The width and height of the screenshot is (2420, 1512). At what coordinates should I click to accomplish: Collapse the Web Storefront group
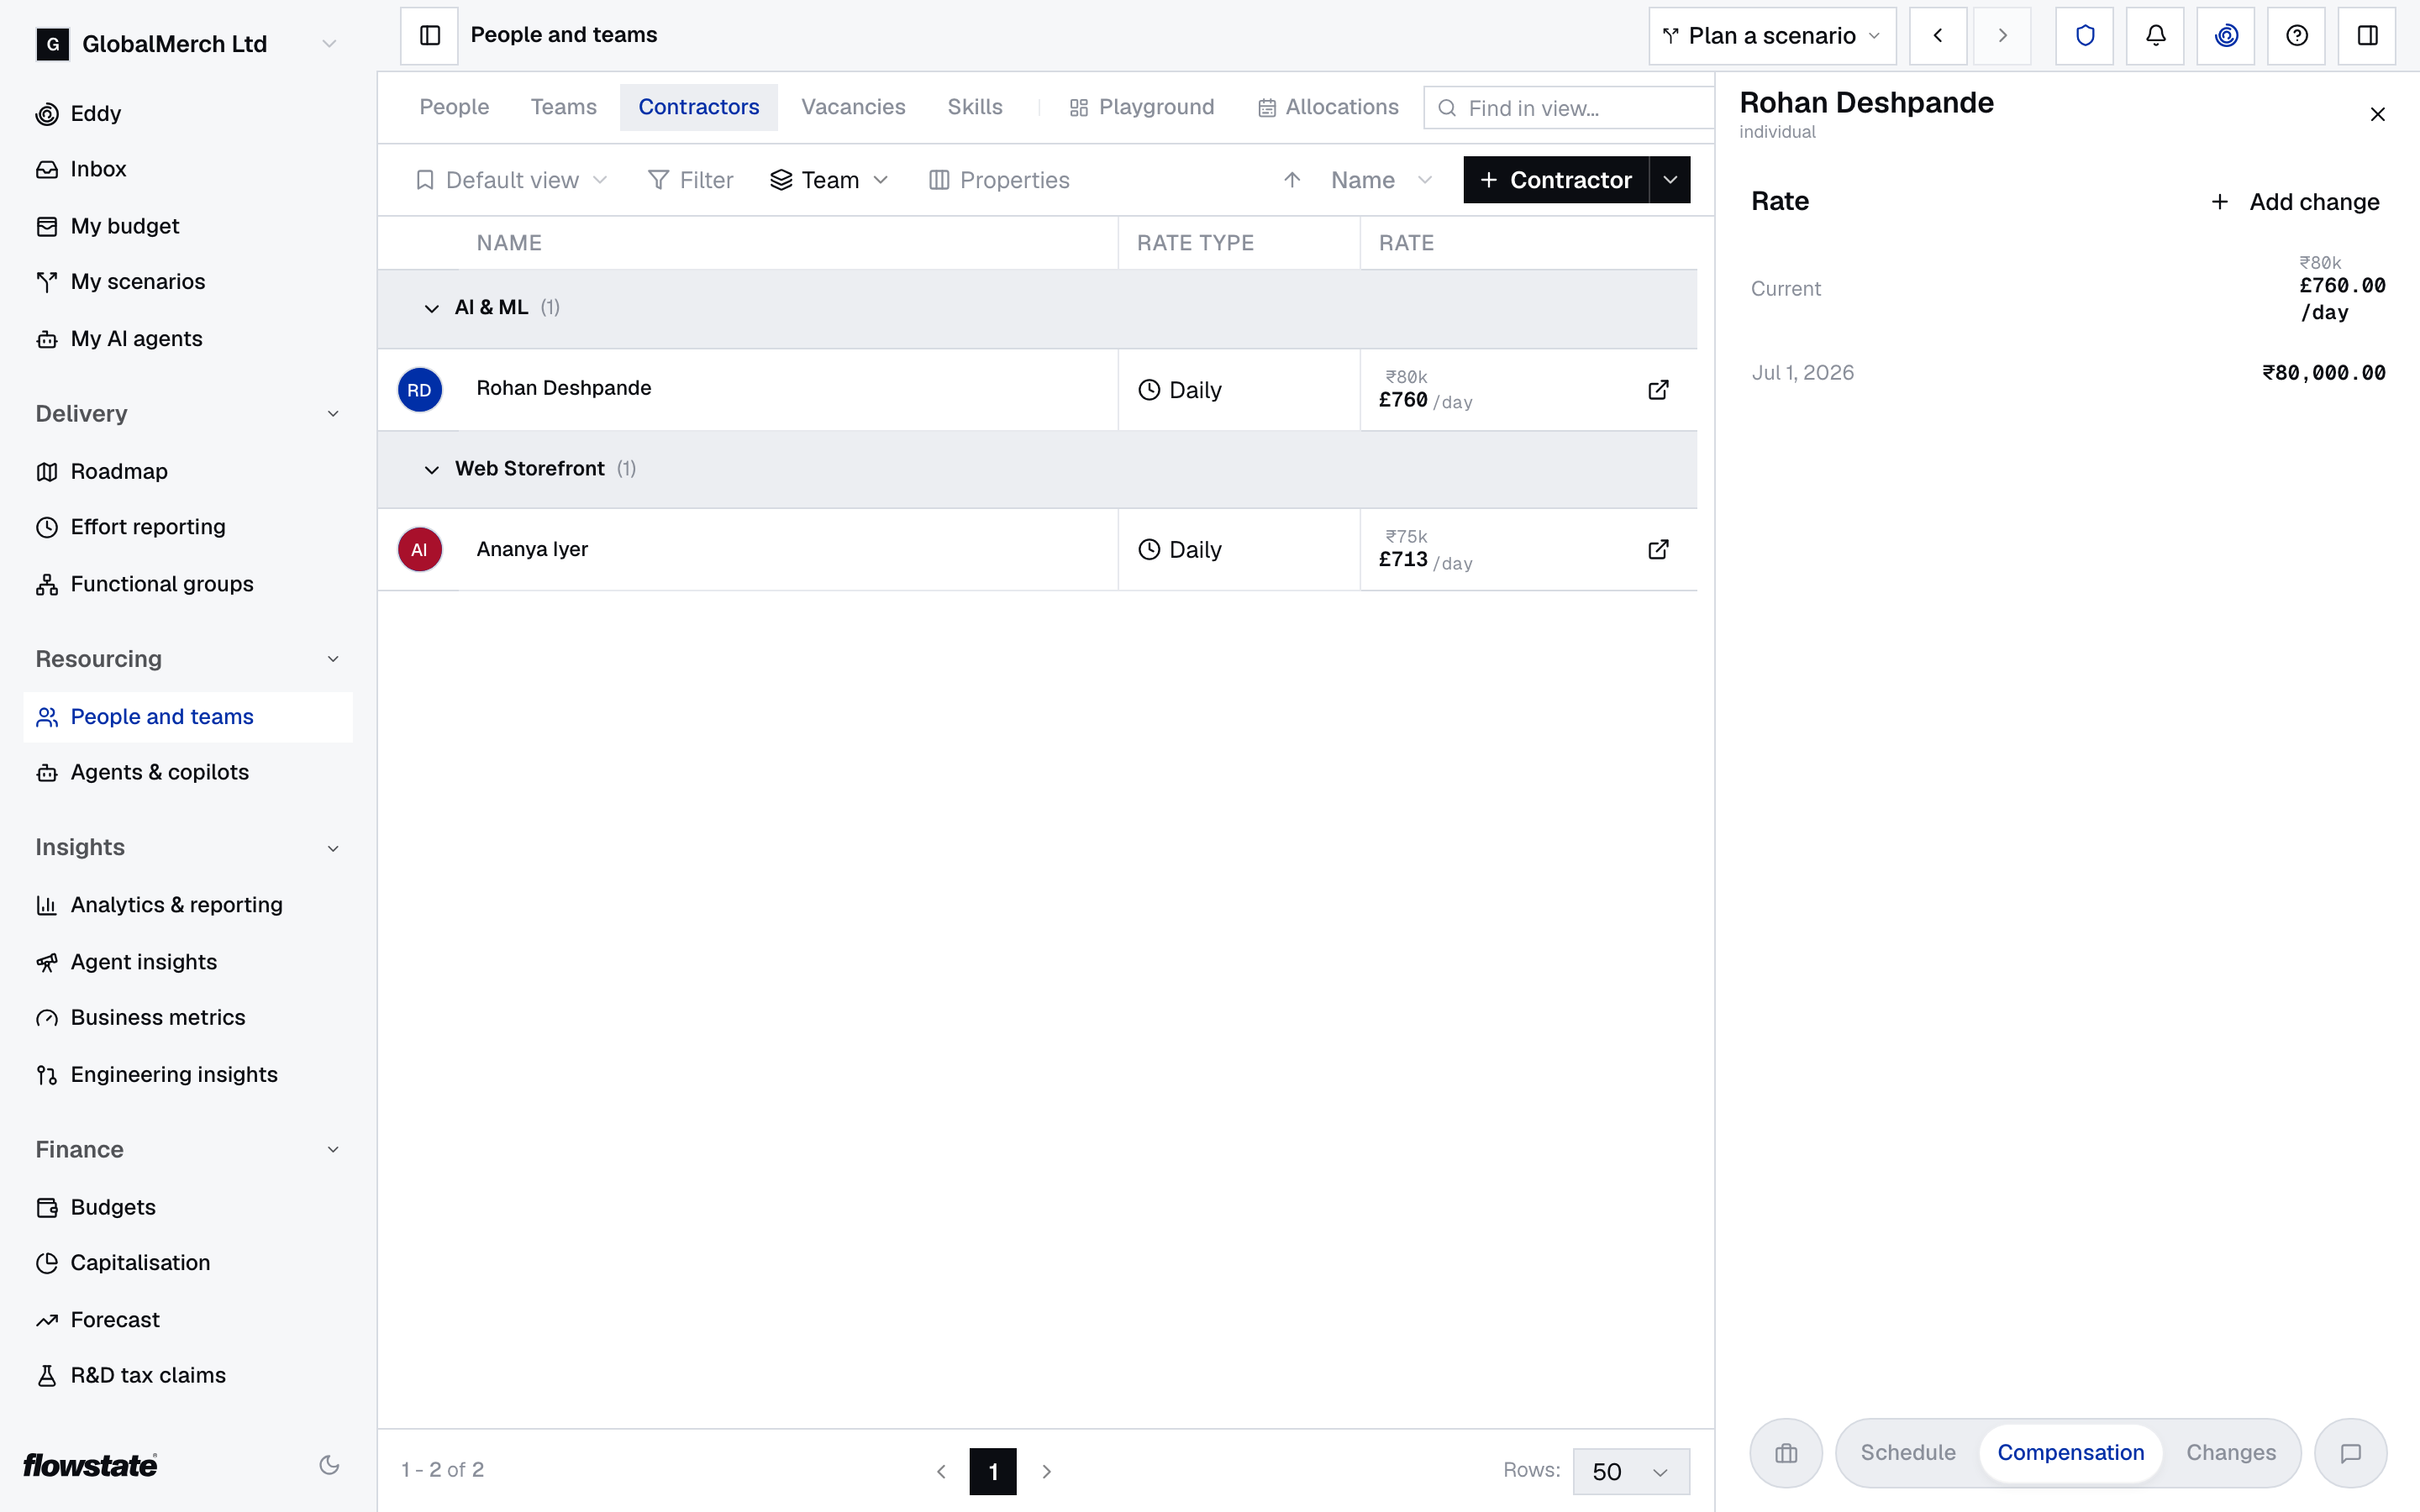click(x=431, y=469)
